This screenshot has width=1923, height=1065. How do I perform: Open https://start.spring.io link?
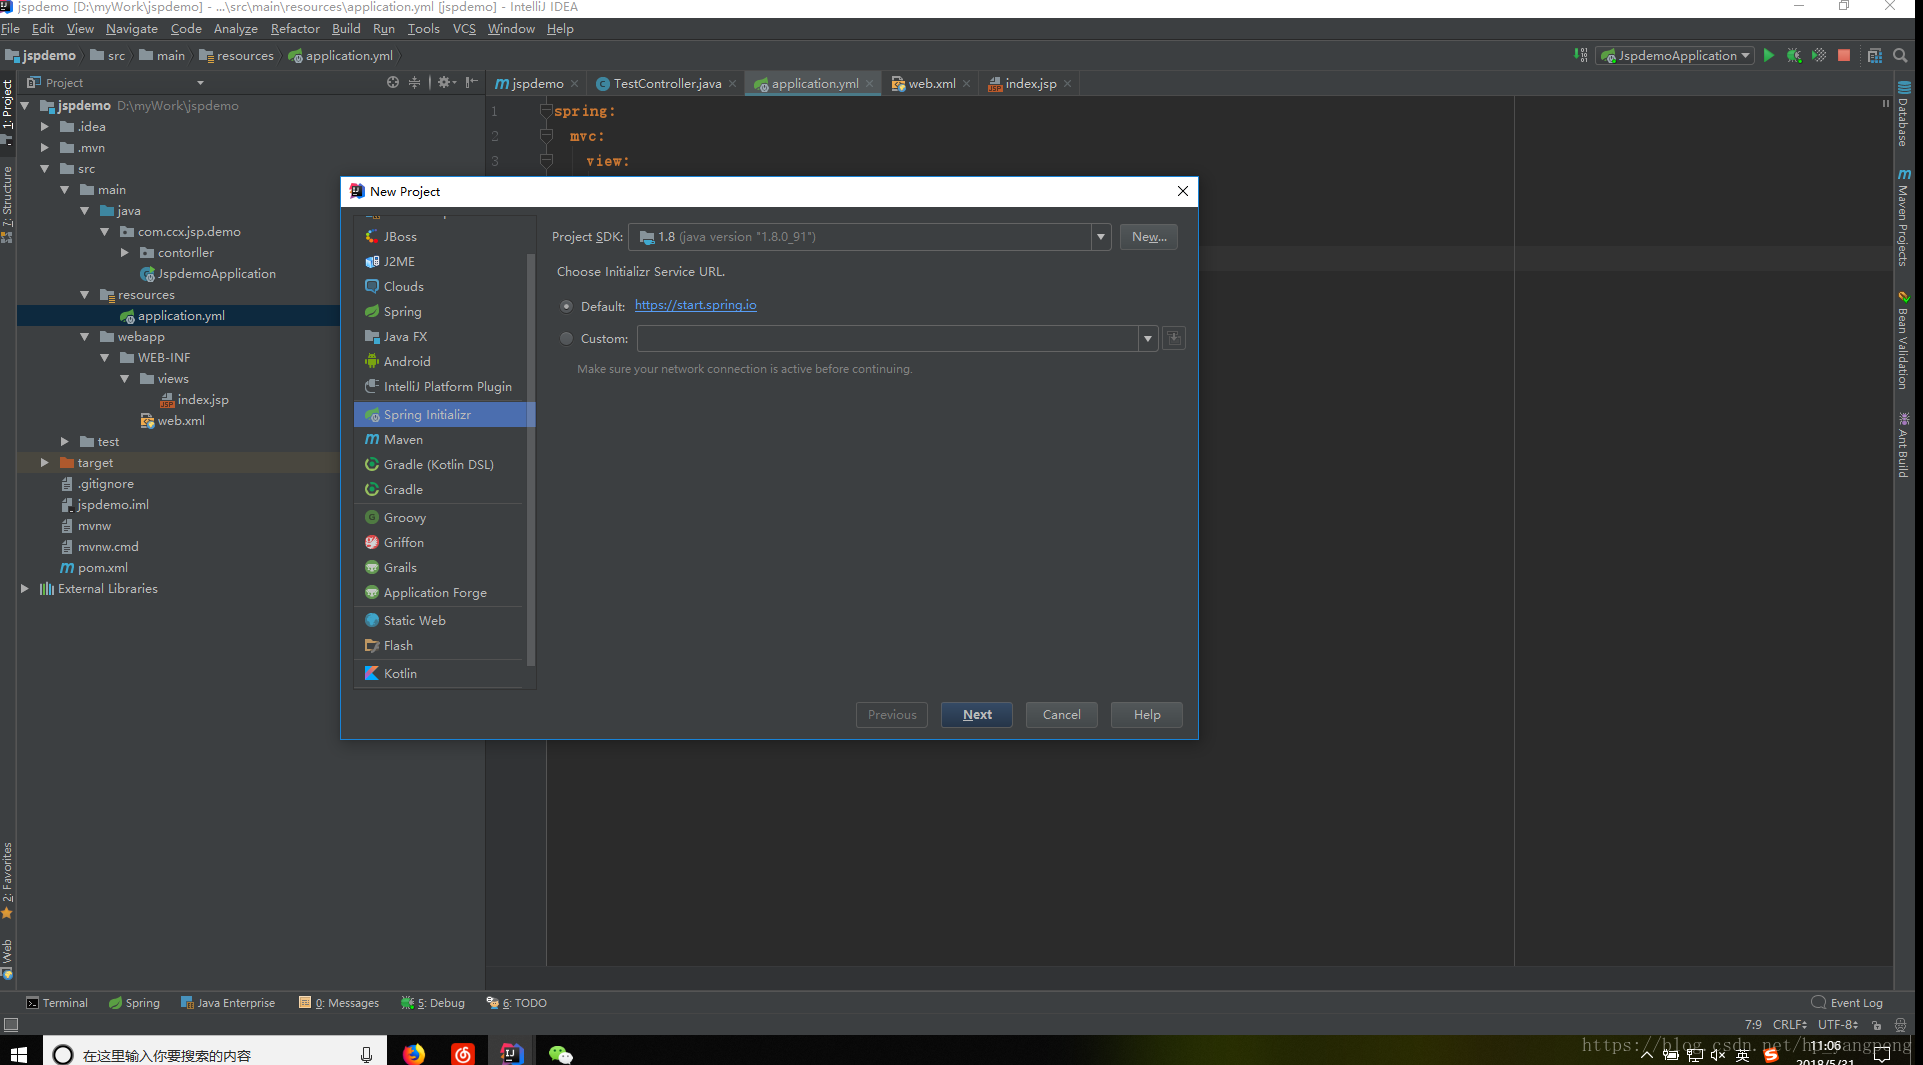(695, 305)
